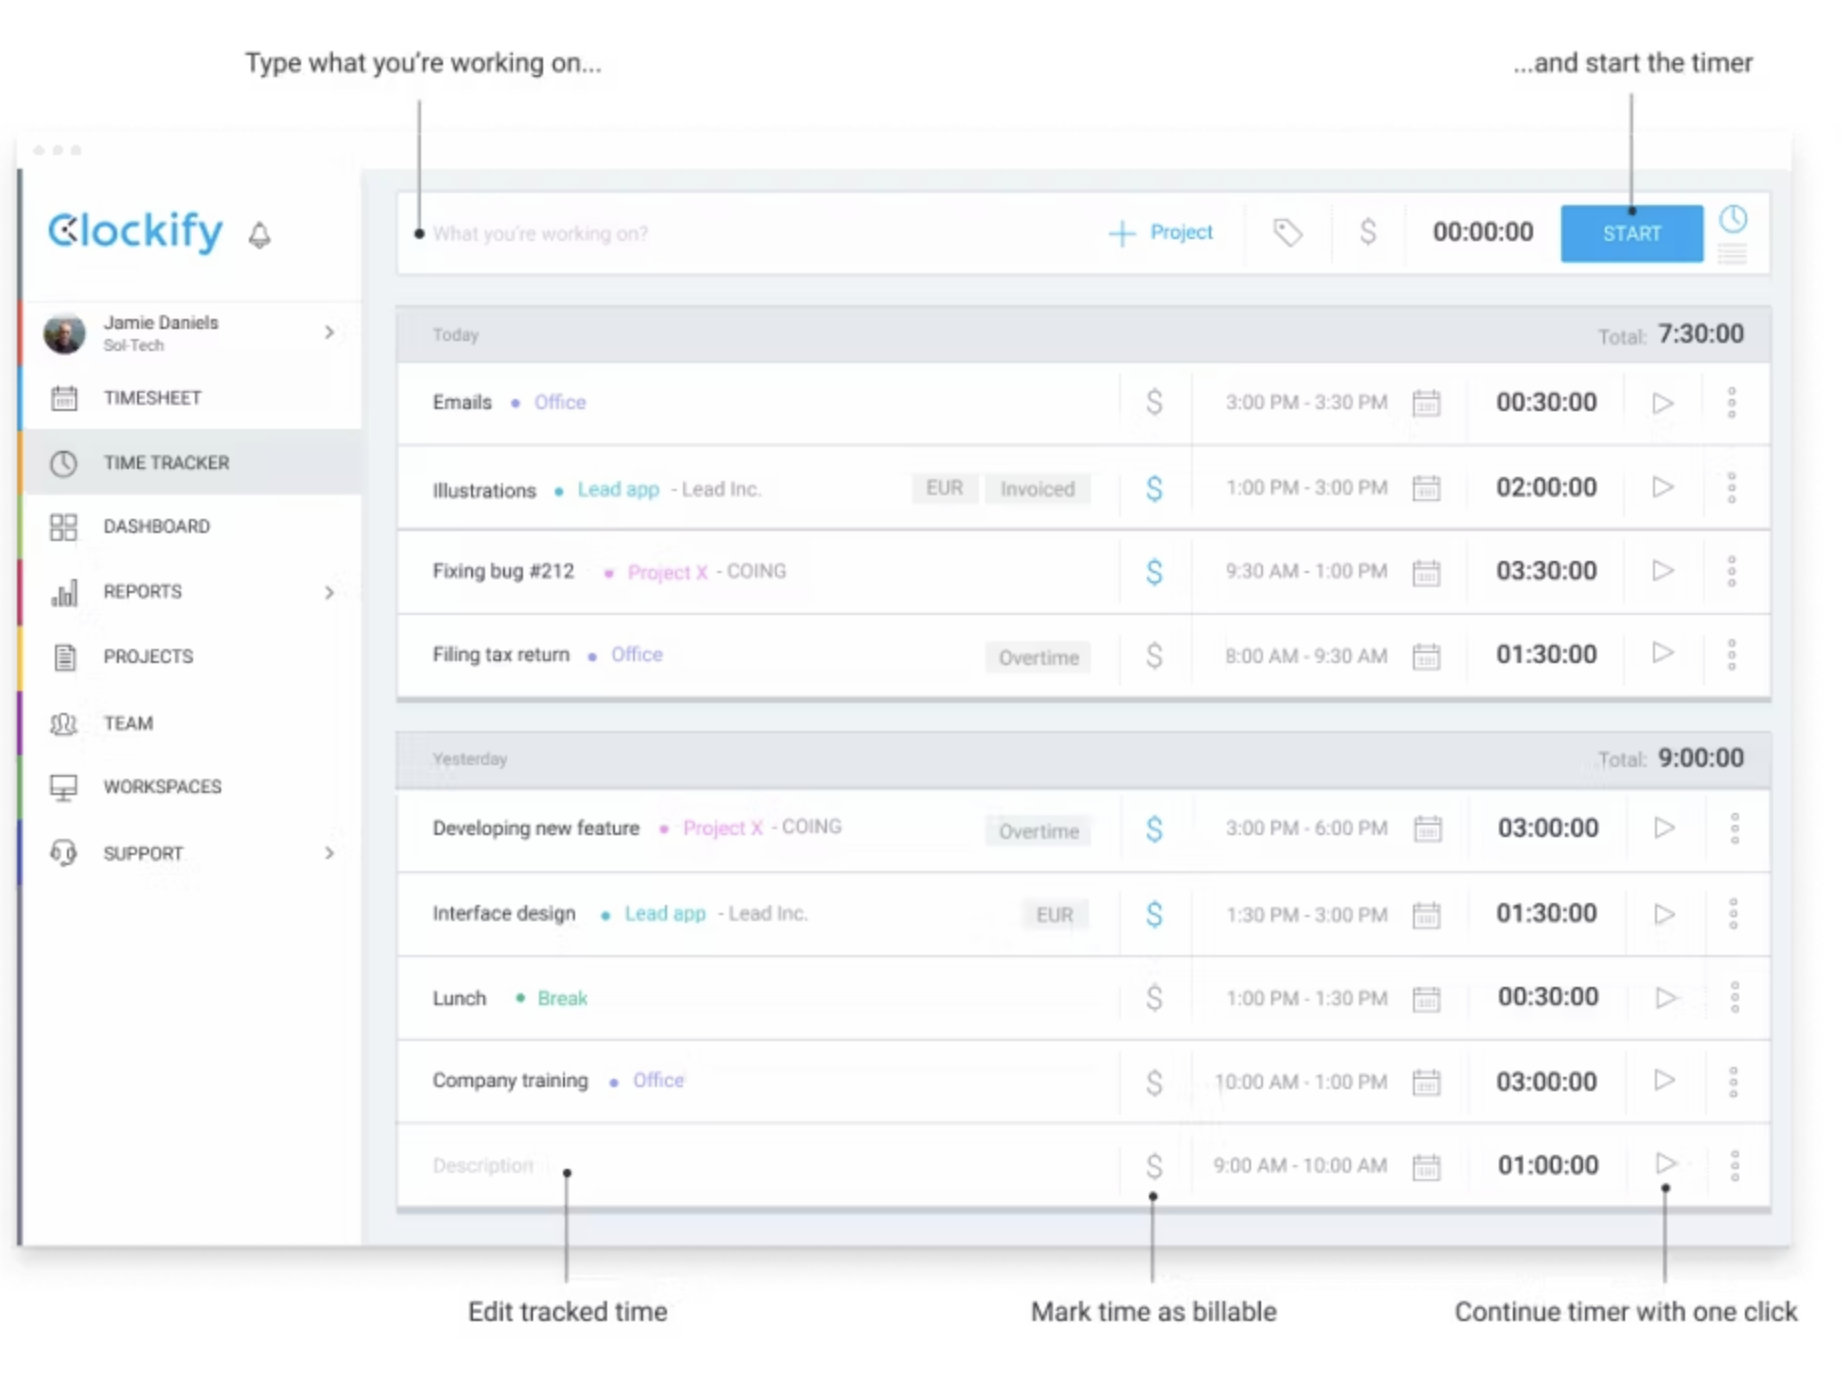Edit the 00:30:00 duration for Emails

[1546, 402]
